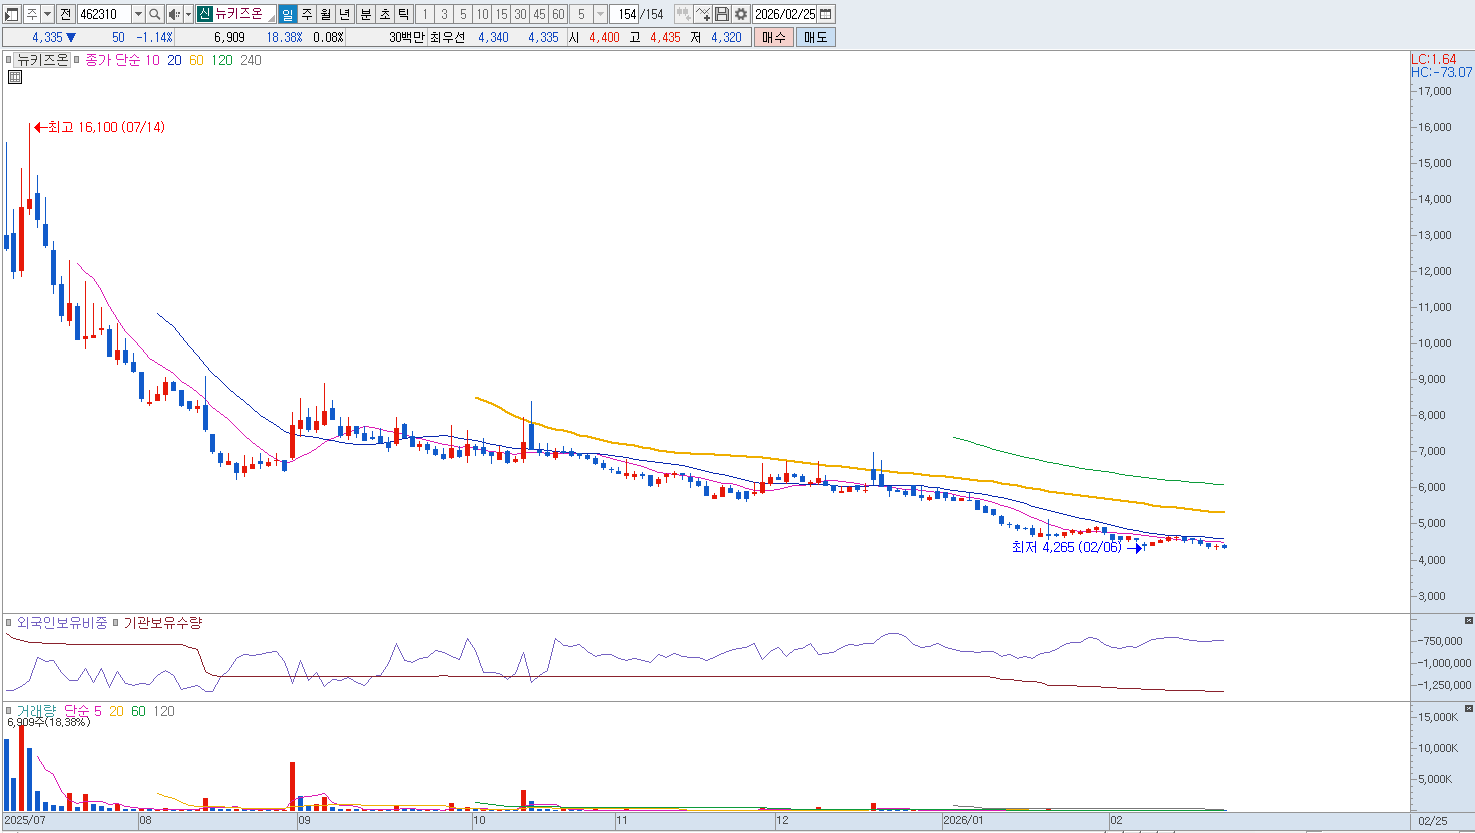
Task: Switch to 월 monthly period
Action: pyautogui.click(x=326, y=14)
